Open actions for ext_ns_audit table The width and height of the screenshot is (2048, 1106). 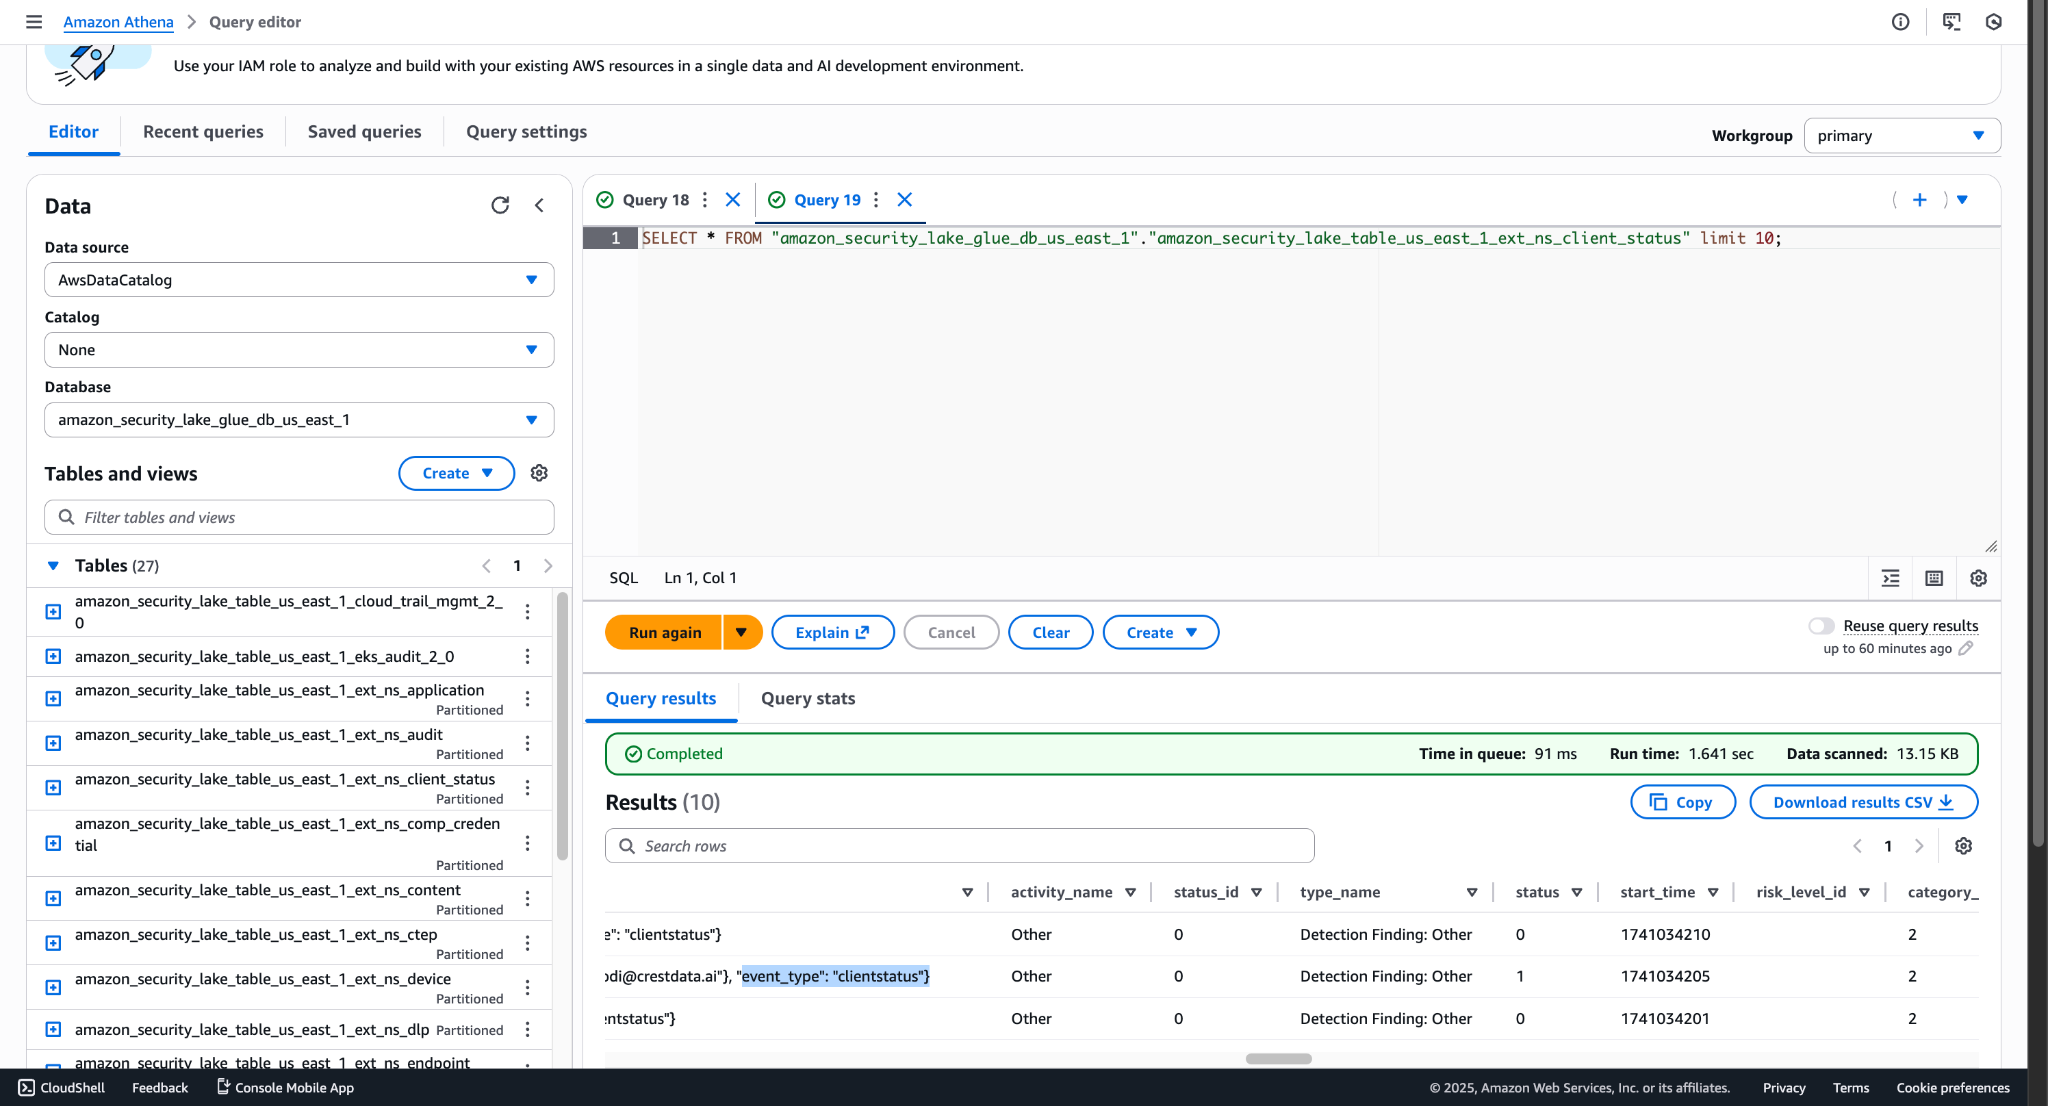point(527,743)
